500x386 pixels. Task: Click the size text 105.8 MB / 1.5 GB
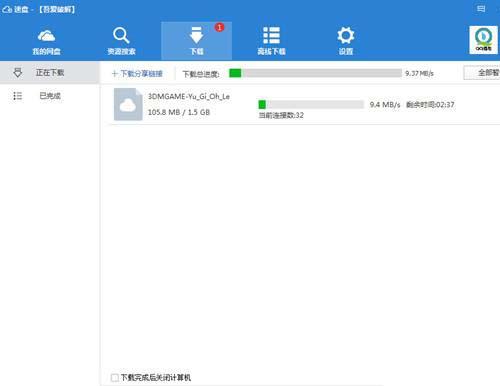(179, 112)
